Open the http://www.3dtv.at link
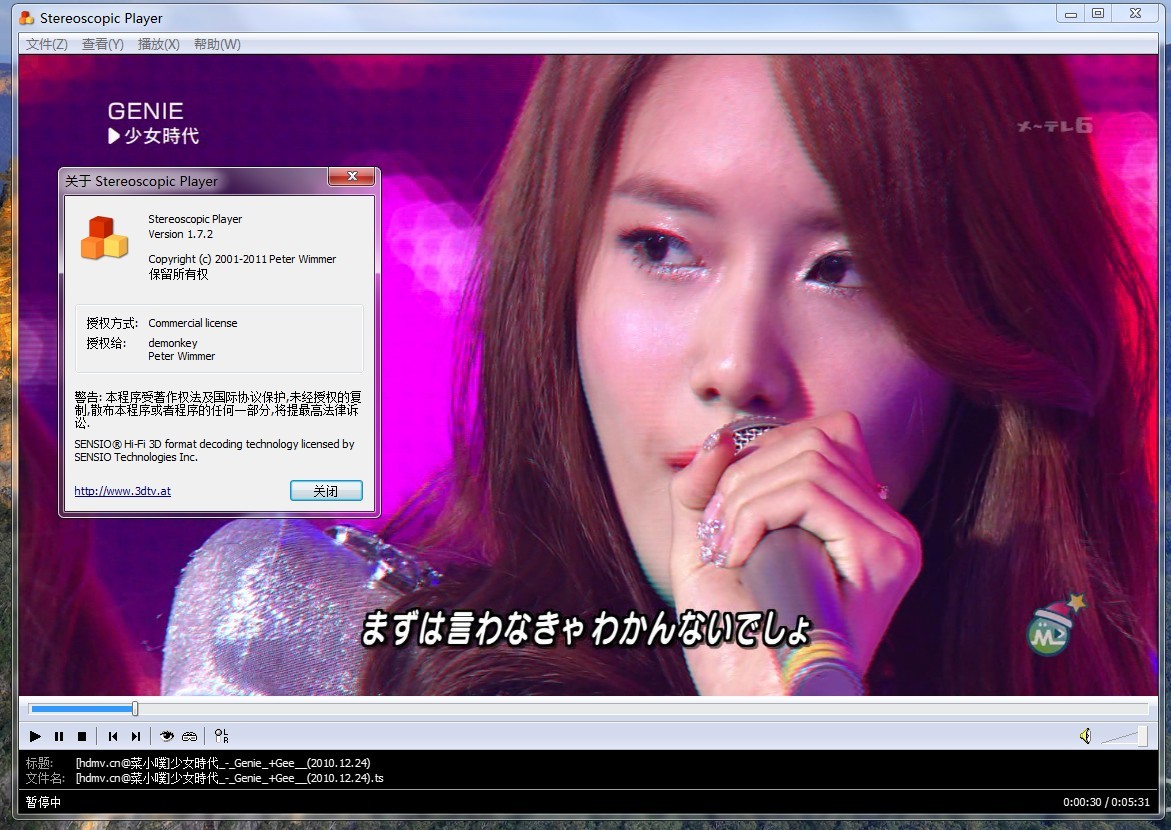 coord(122,491)
